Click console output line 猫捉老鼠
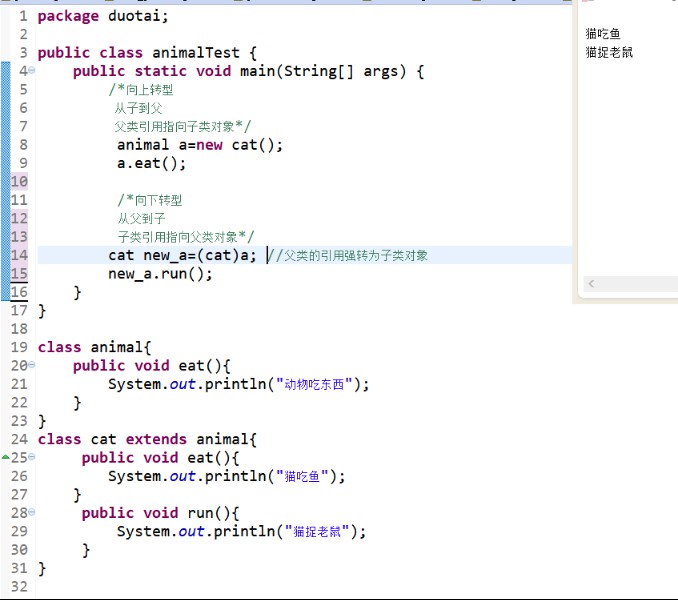Viewport: 678px width, 600px height. pos(609,52)
